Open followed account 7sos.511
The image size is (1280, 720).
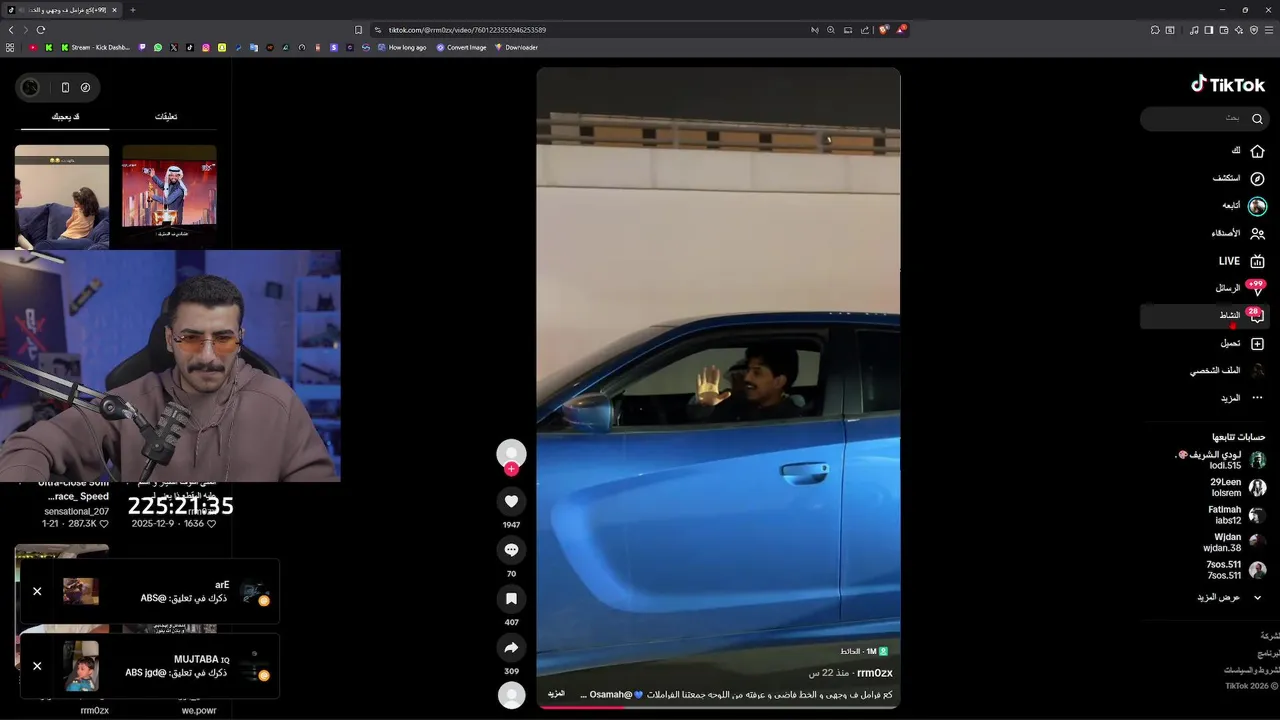[1236, 570]
